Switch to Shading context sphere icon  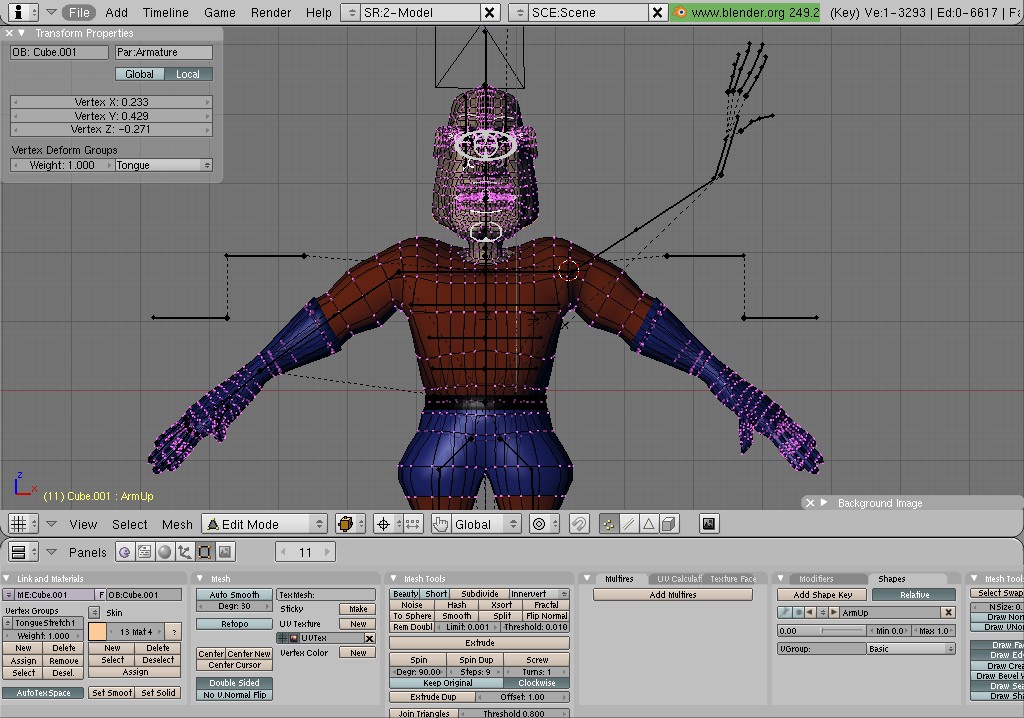coord(165,552)
